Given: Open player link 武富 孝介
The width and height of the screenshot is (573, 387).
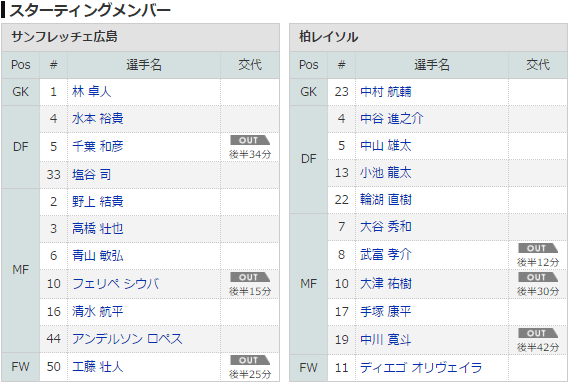Looking at the screenshot, I should point(386,255).
